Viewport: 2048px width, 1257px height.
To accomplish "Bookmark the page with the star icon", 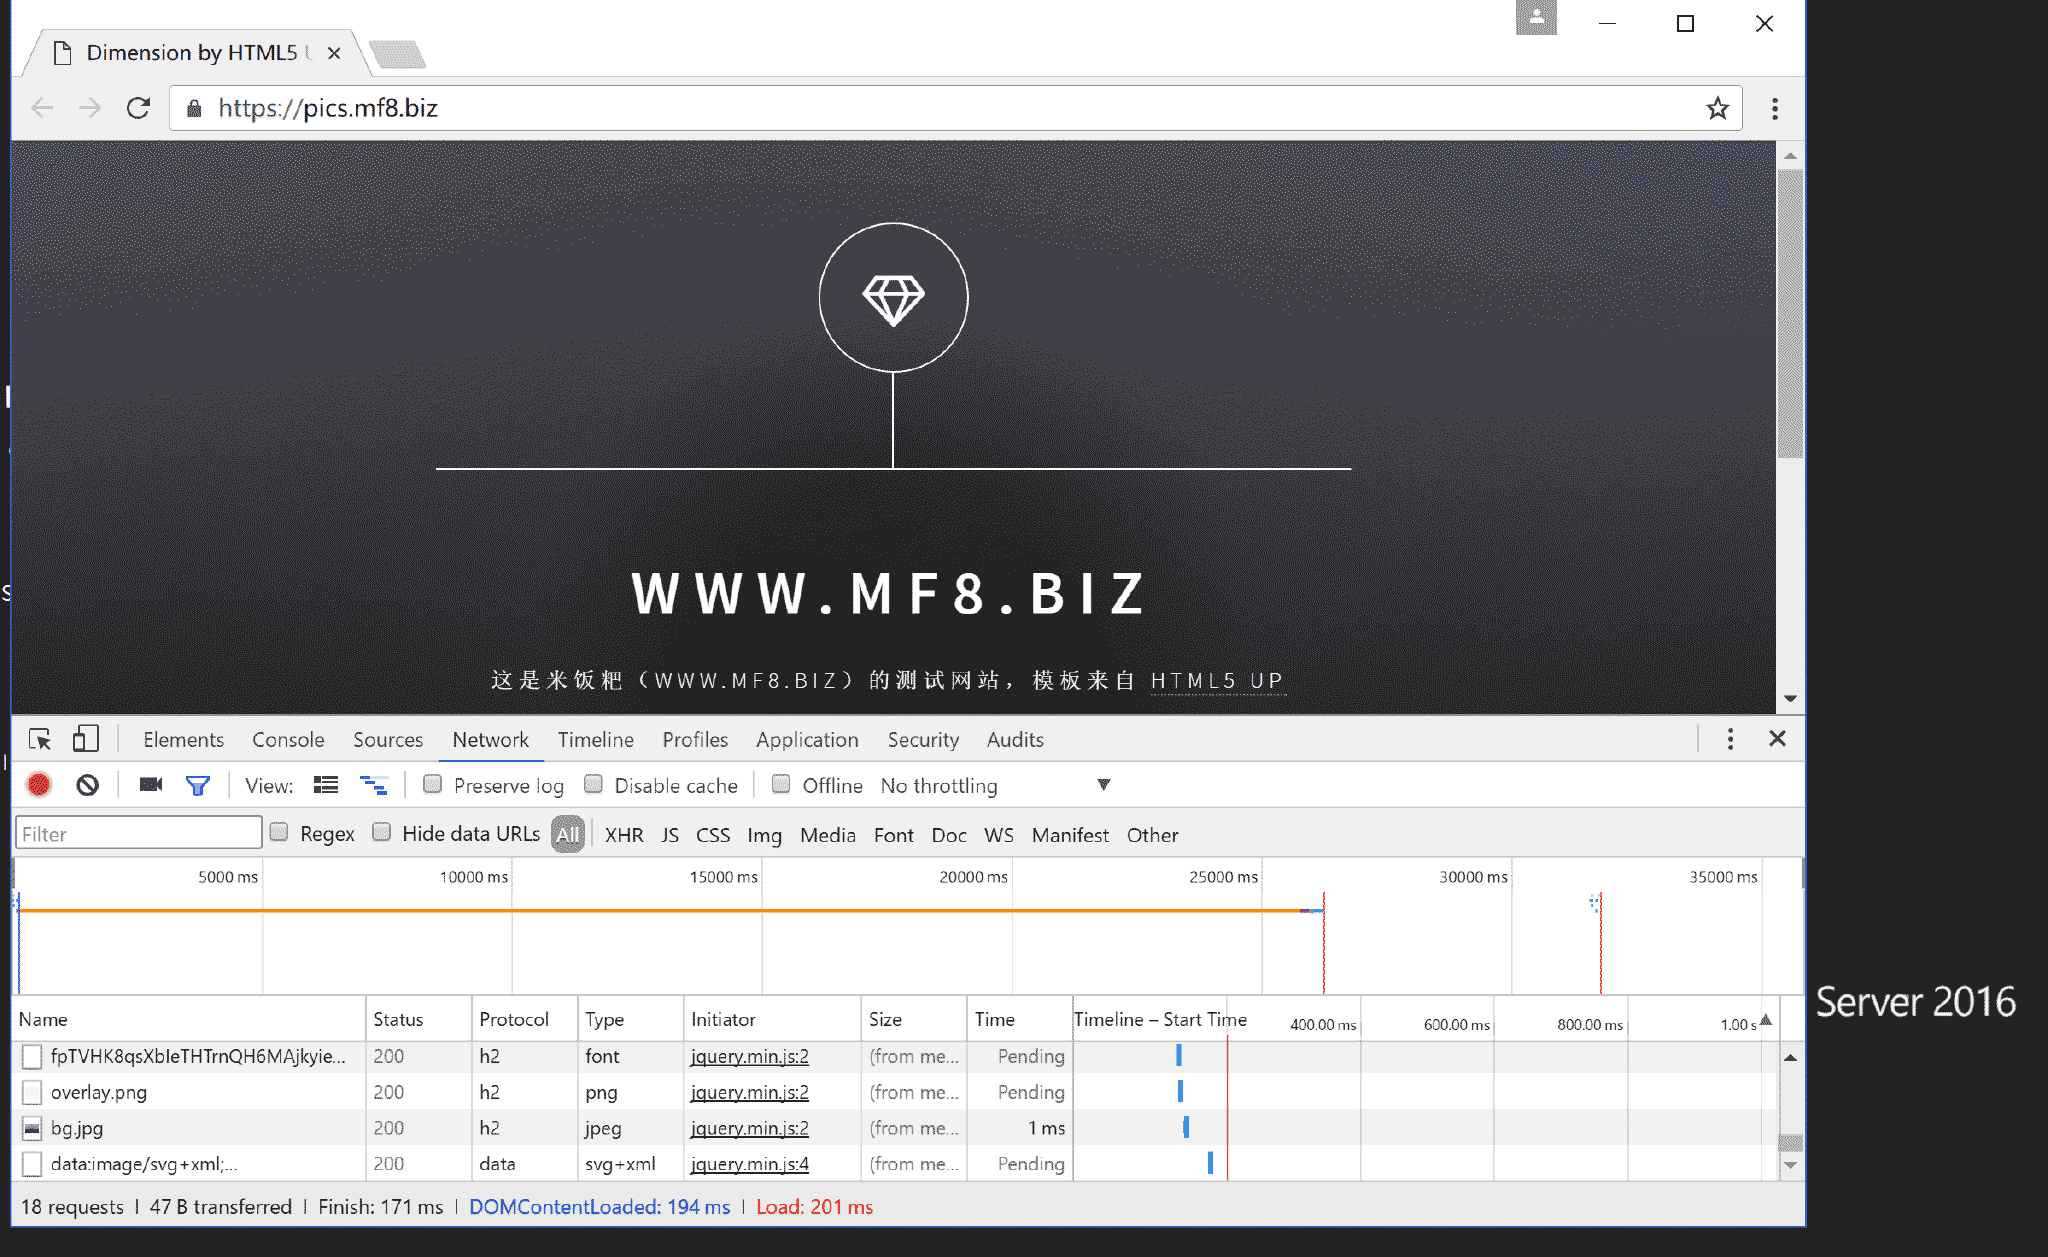I will coord(1717,108).
